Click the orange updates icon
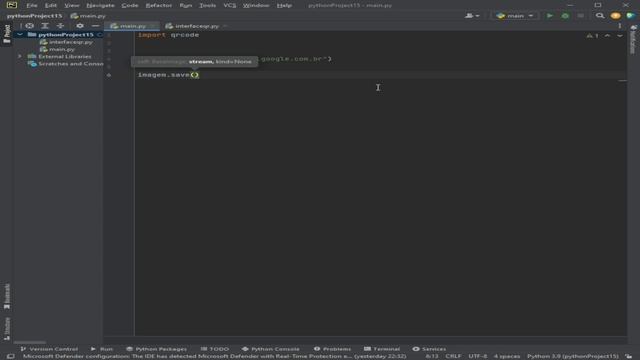This screenshot has height=360, width=640. click(x=616, y=16)
